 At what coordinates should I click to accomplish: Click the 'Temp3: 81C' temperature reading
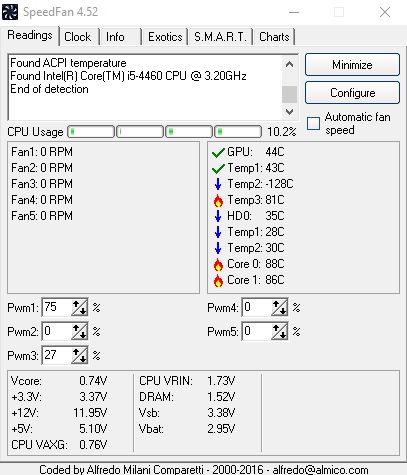256,200
